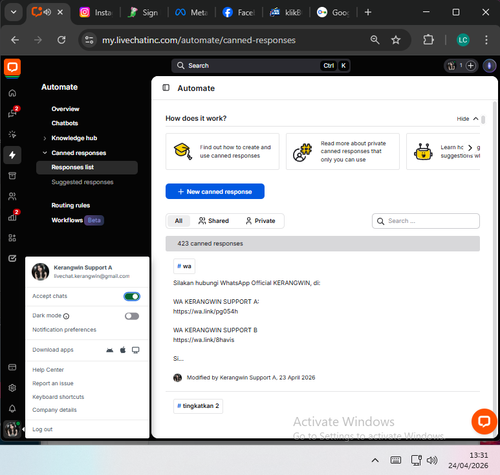Open the Archives box icon in sidebar
500x475 pixels.
tap(12, 176)
